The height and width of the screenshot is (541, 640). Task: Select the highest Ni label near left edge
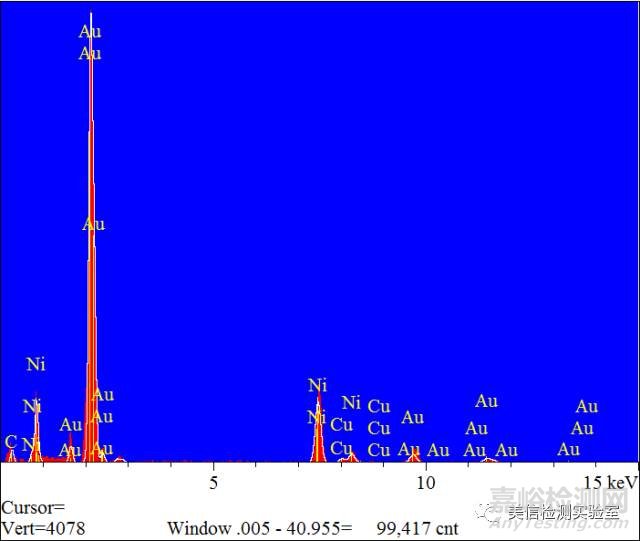tap(36, 365)
